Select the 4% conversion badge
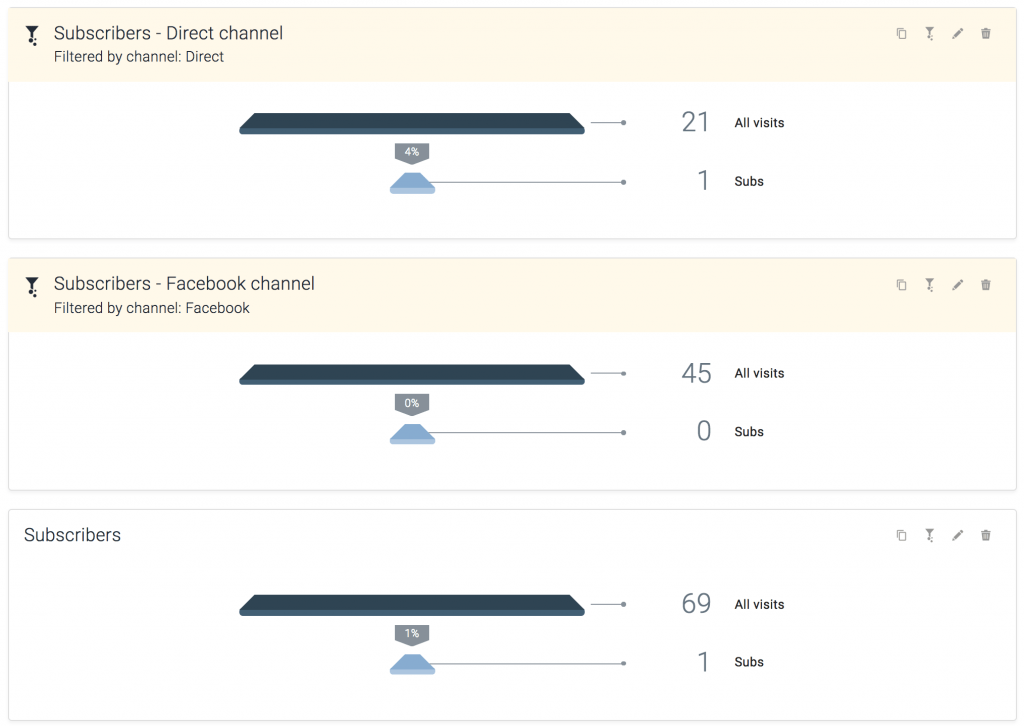 411,153
